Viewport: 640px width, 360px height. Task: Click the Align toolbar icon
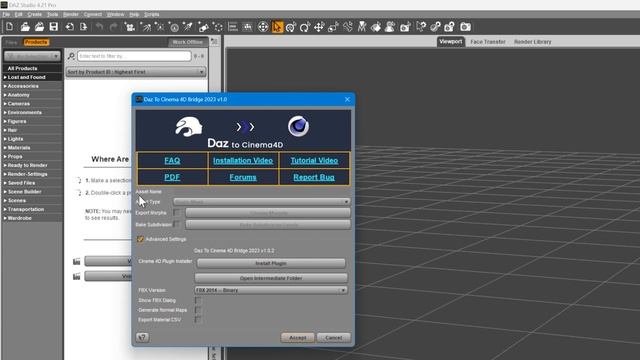[233, 27]
